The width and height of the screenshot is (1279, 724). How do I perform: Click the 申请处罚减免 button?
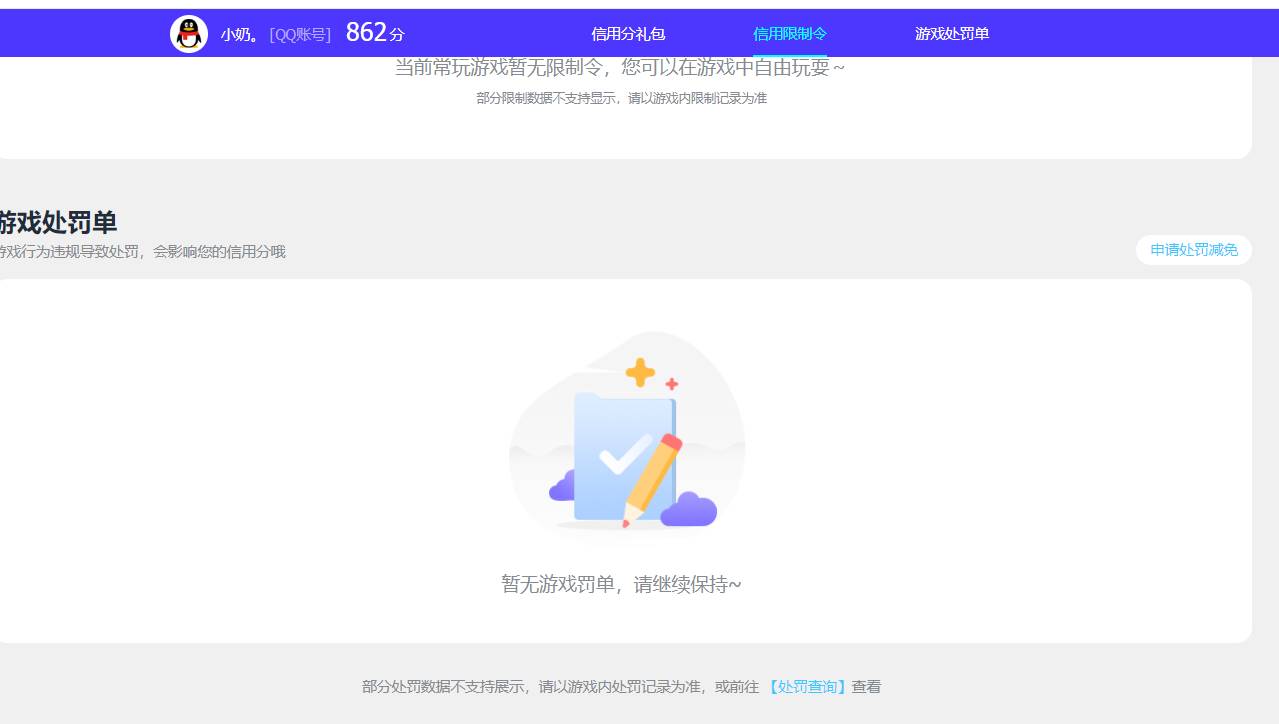click(1193, 249)
